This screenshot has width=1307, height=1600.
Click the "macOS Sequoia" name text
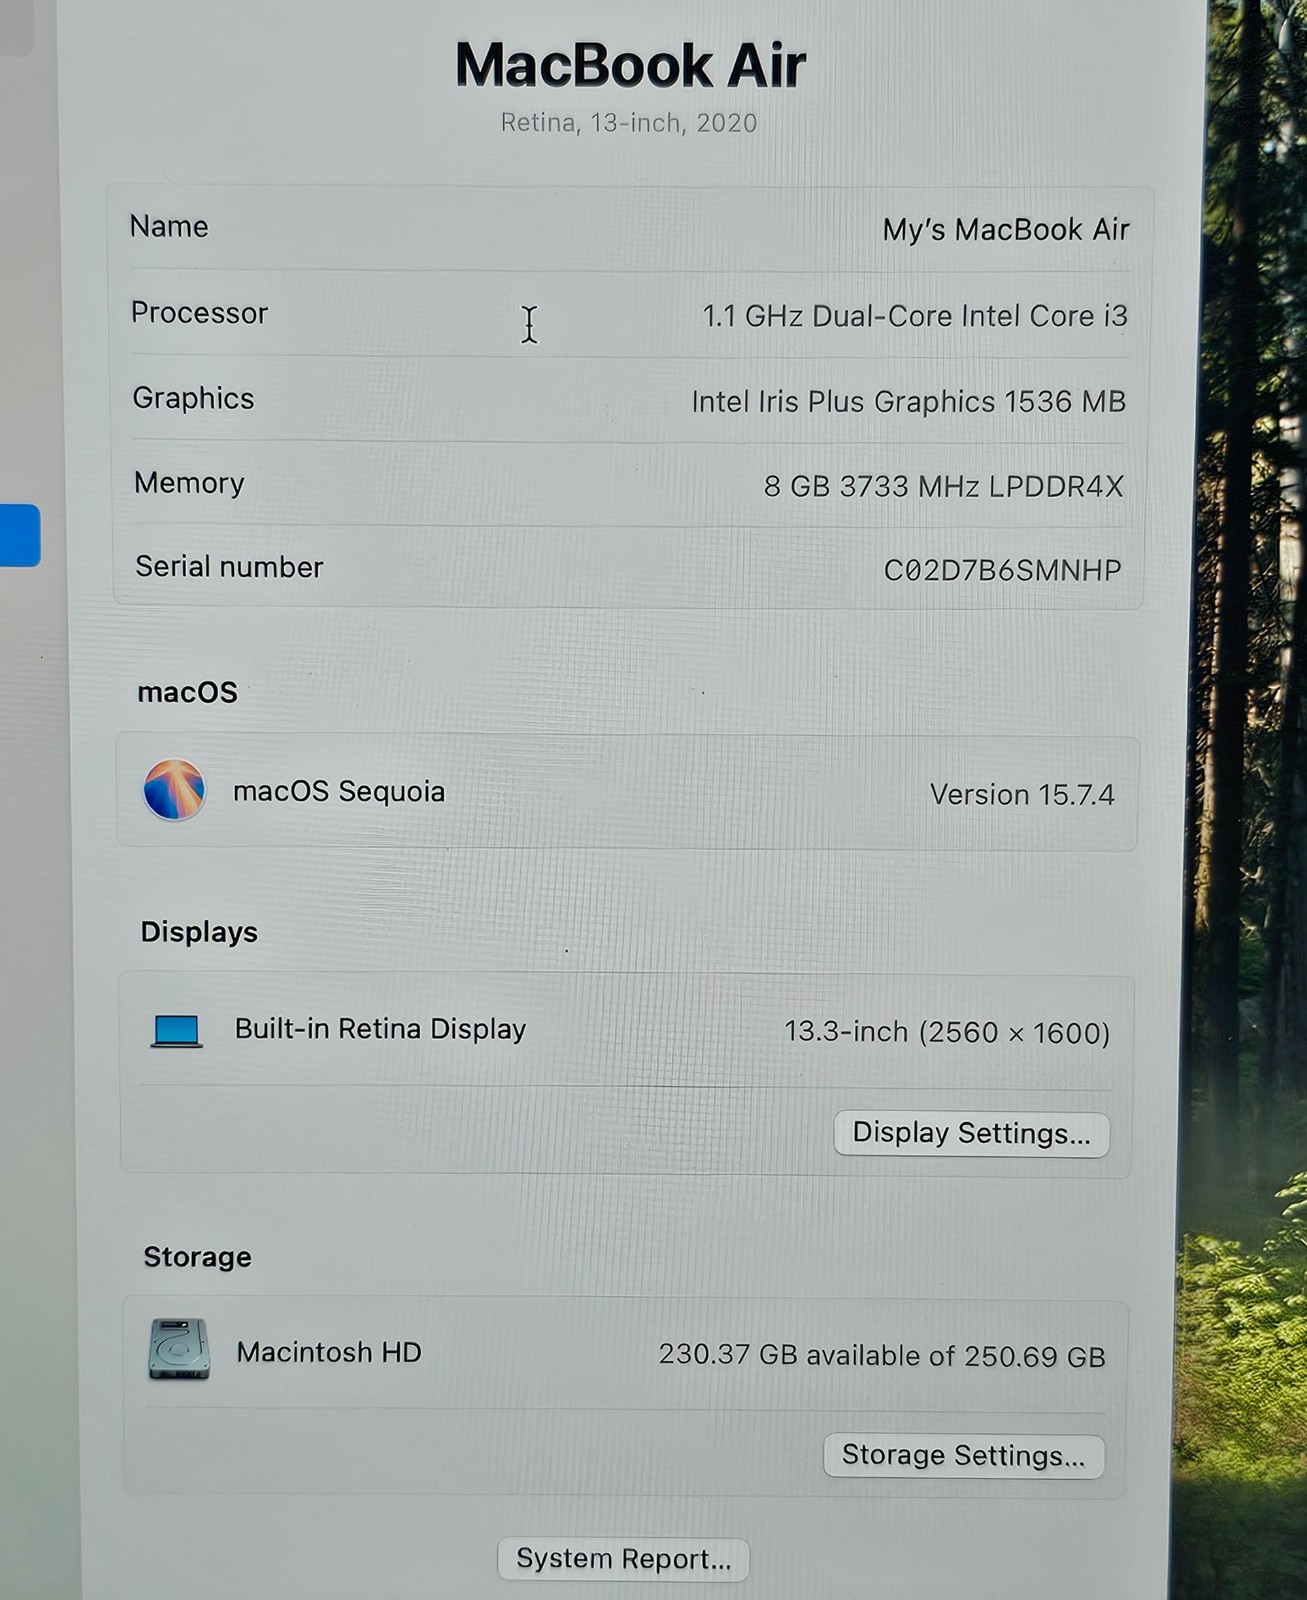click(x=339, y=791)
